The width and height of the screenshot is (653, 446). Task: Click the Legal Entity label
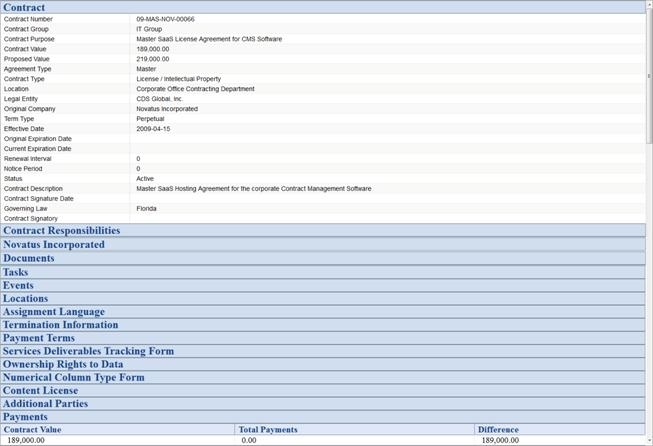(x=21, y=99)
